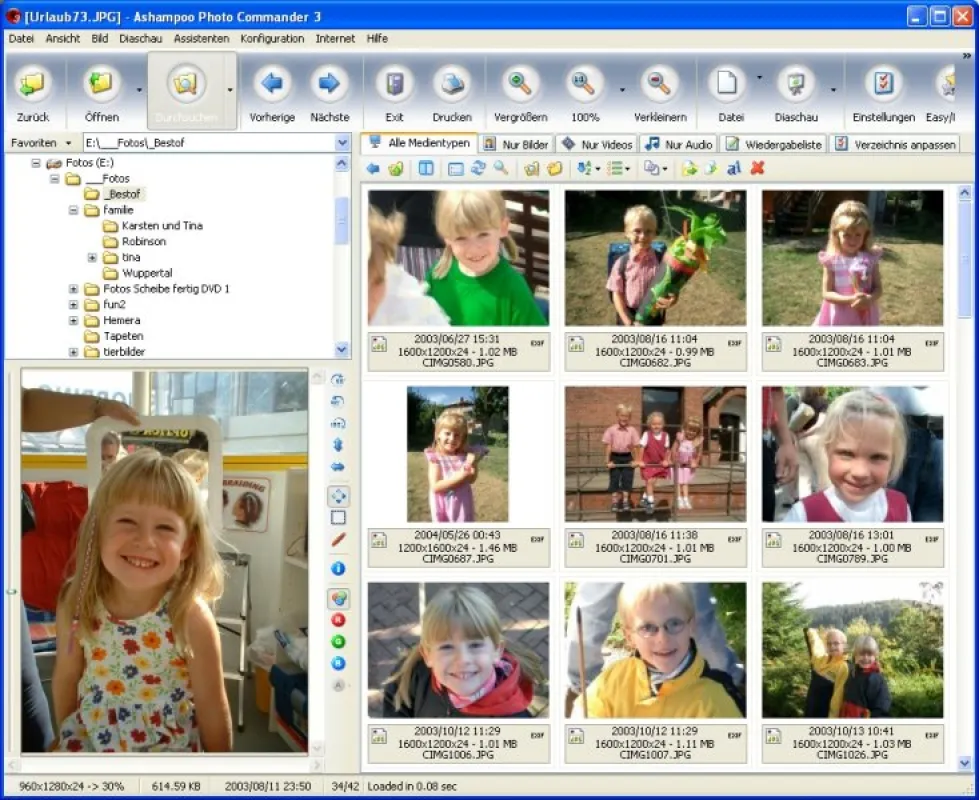Toggle the green G channel button
This screenshot has height=800, width=979.
338,642
